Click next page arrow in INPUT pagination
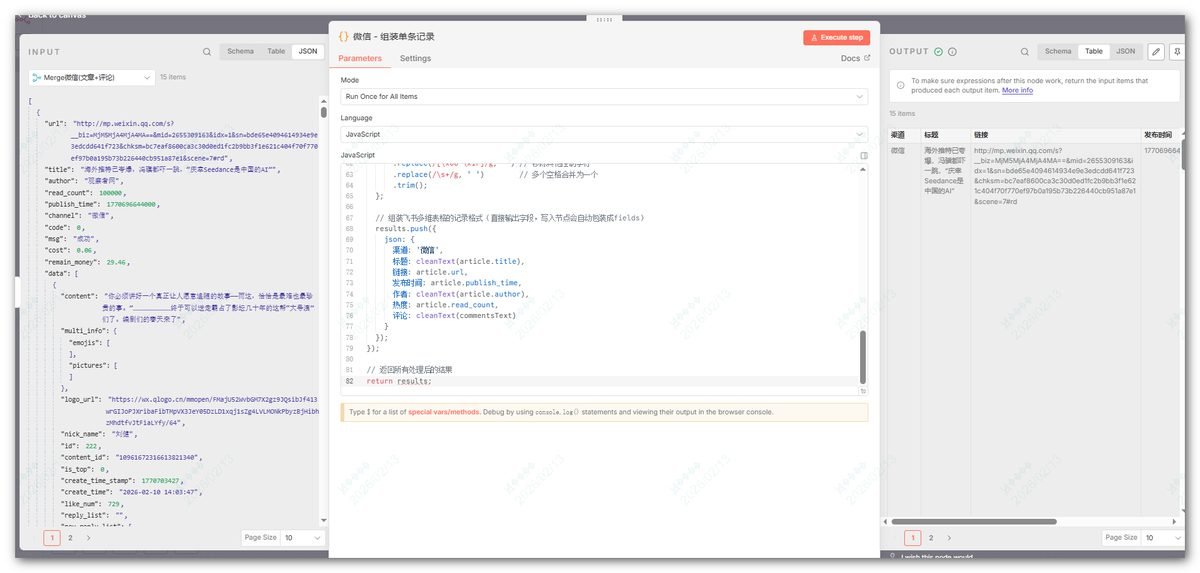 click(x=88, y=537)
